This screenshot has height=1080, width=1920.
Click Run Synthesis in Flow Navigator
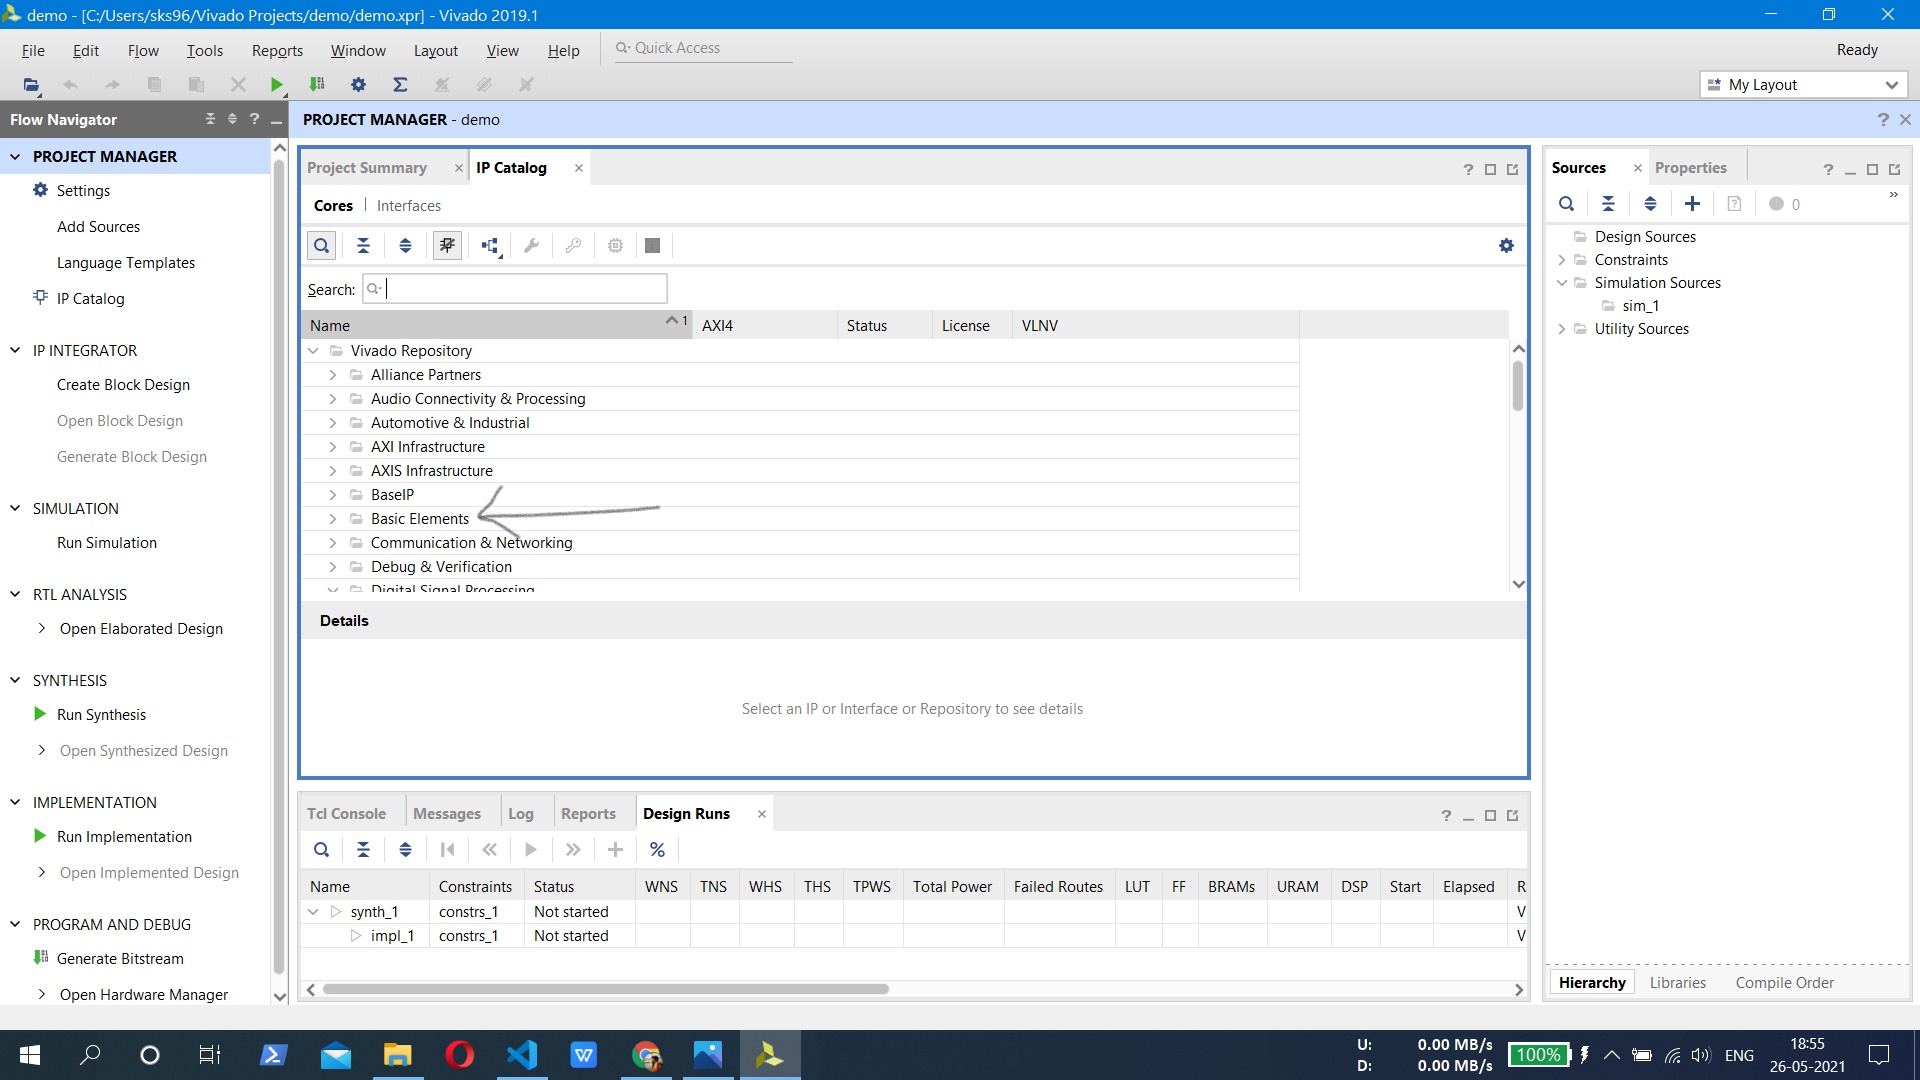pos(101,715)
